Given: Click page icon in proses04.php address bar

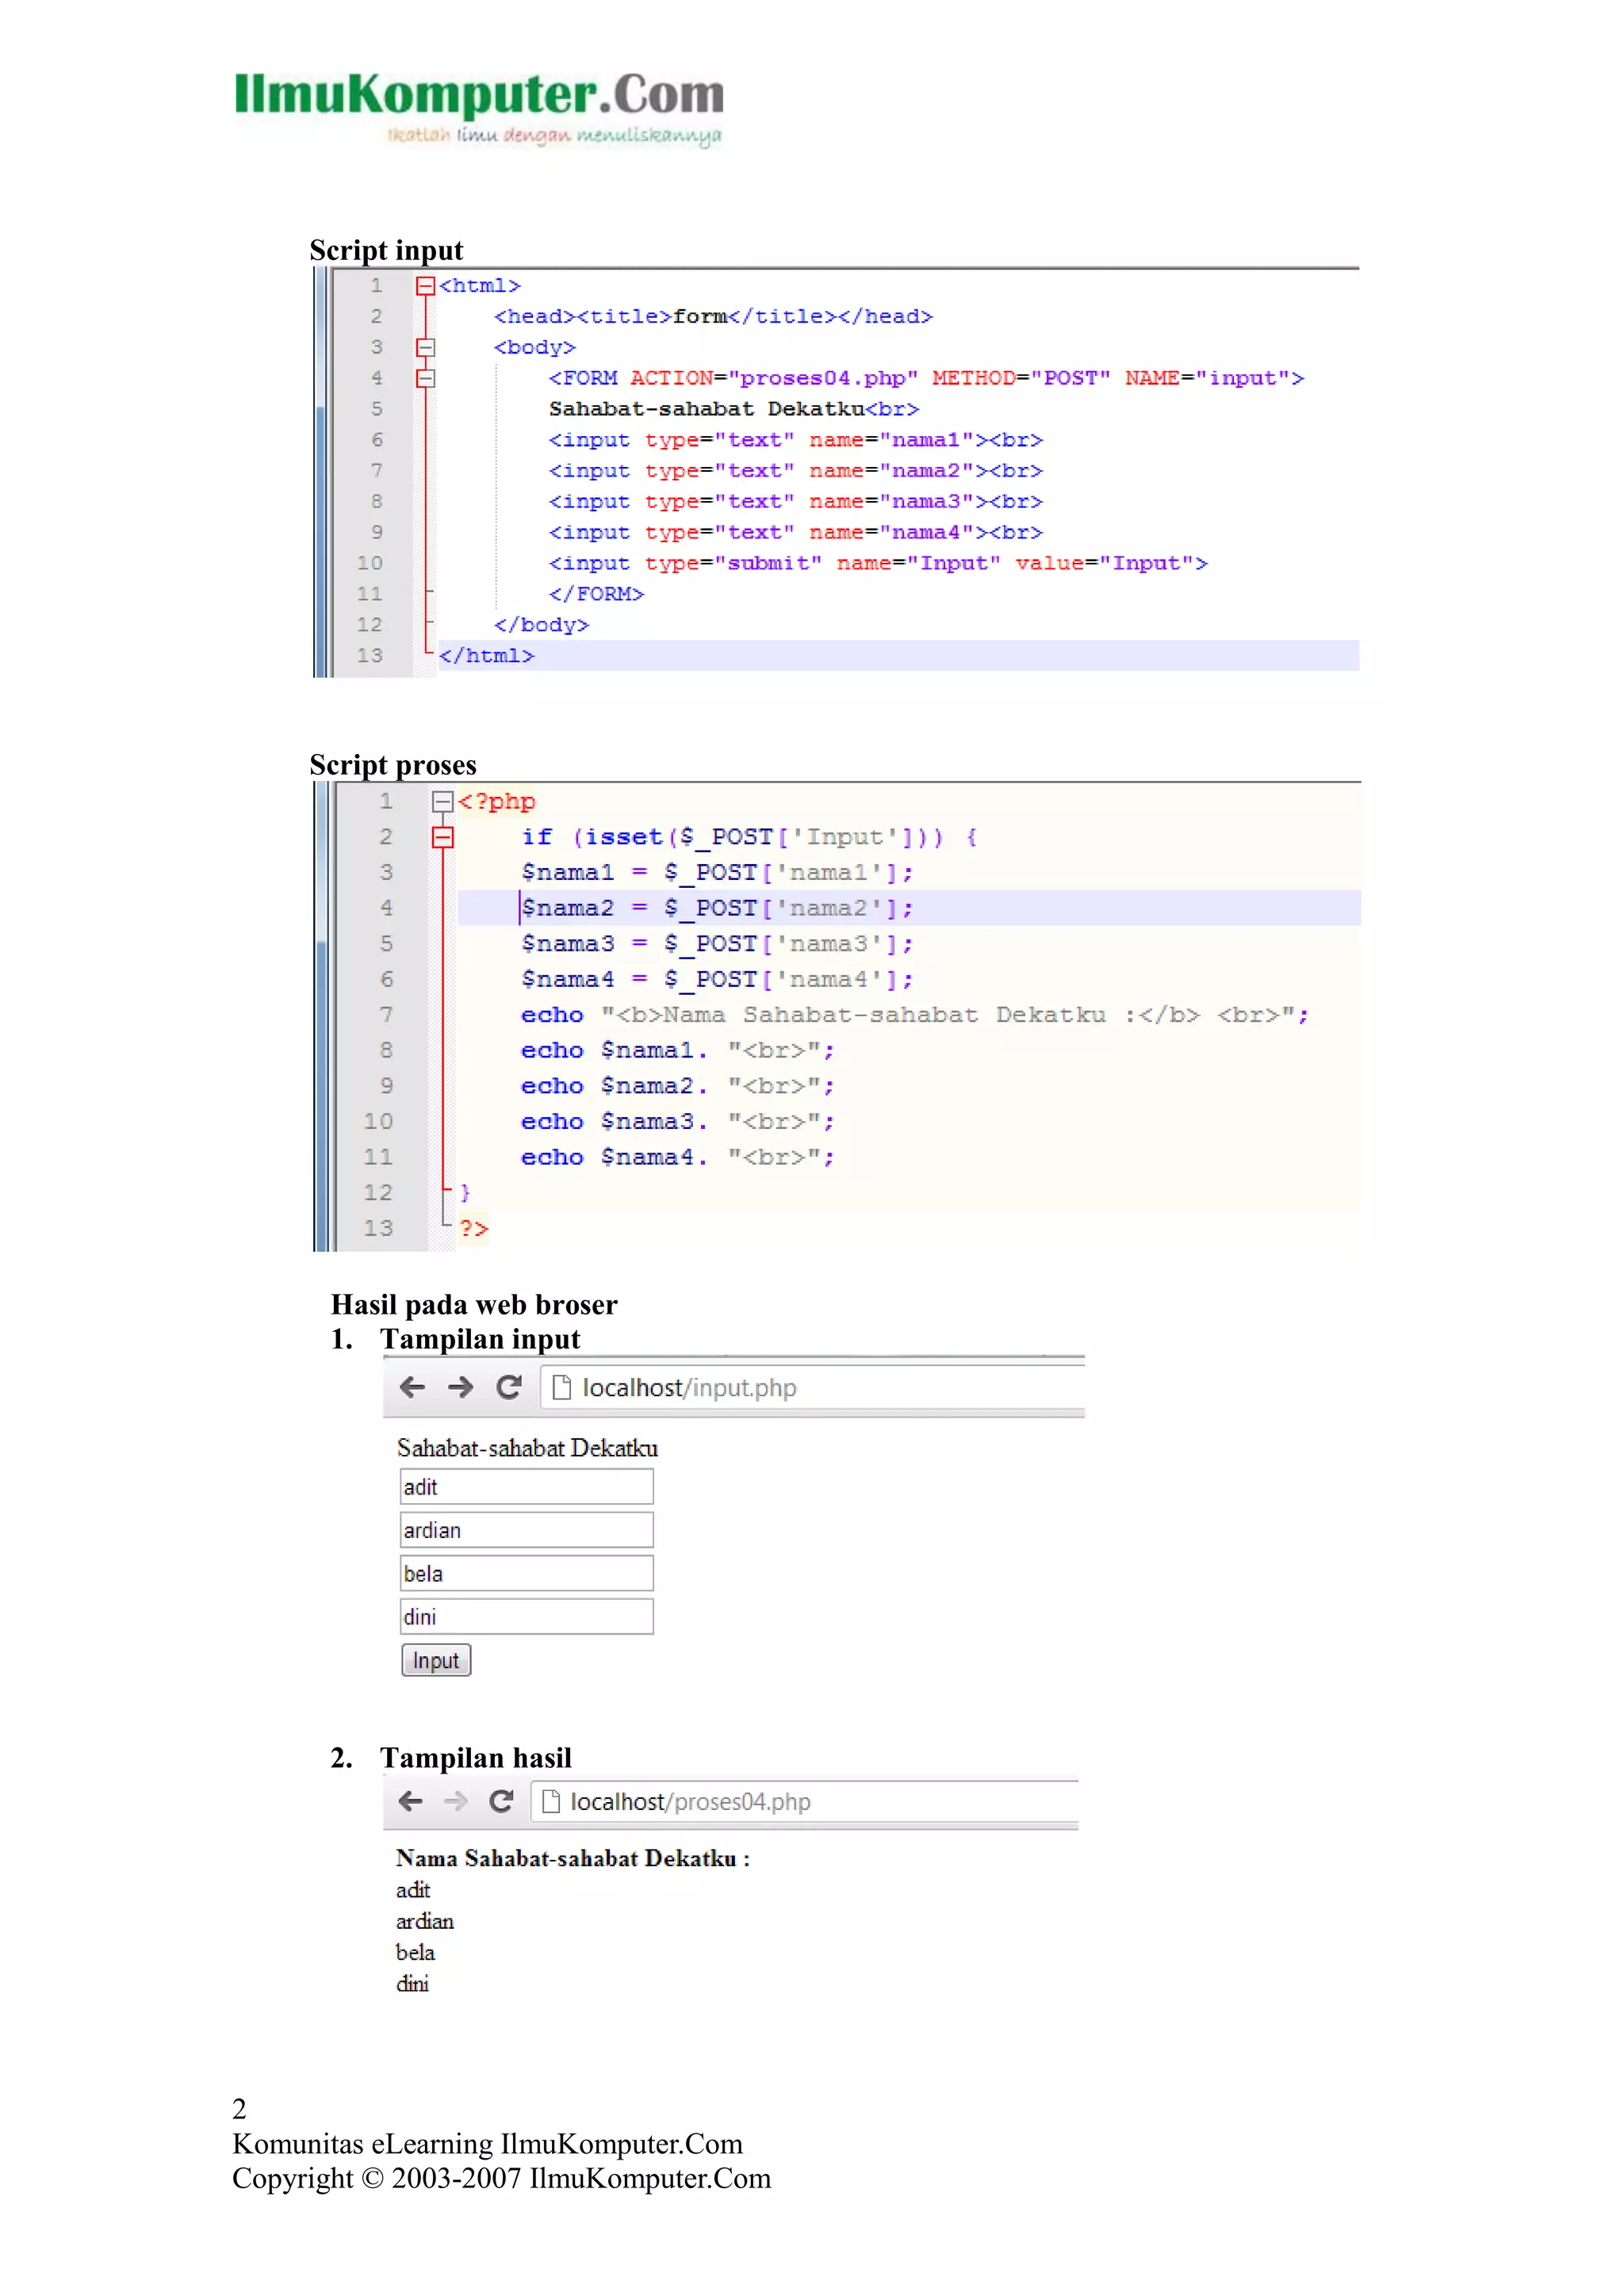Looking at the screenshot, I should click(x=550, y=1801).
